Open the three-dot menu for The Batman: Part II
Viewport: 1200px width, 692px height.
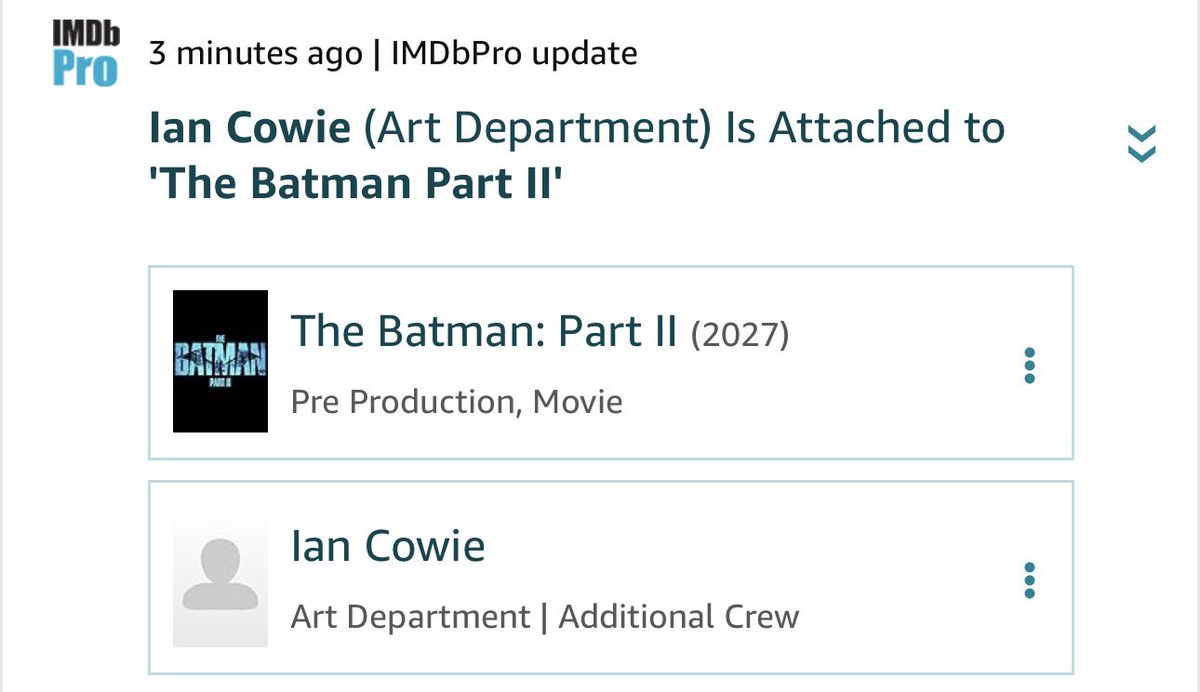[x=1030, y=366]
